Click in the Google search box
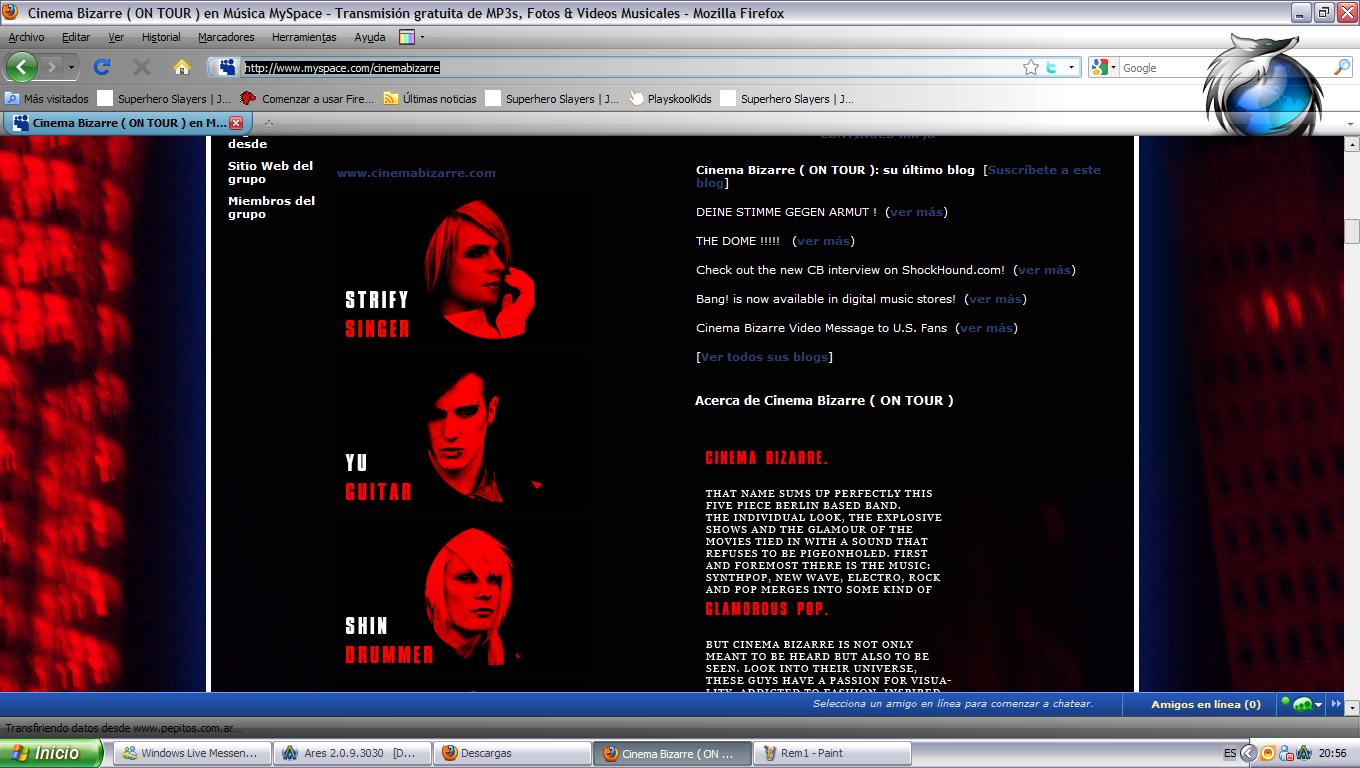This screenshot has width=1360, height=768. (1226, 67)
